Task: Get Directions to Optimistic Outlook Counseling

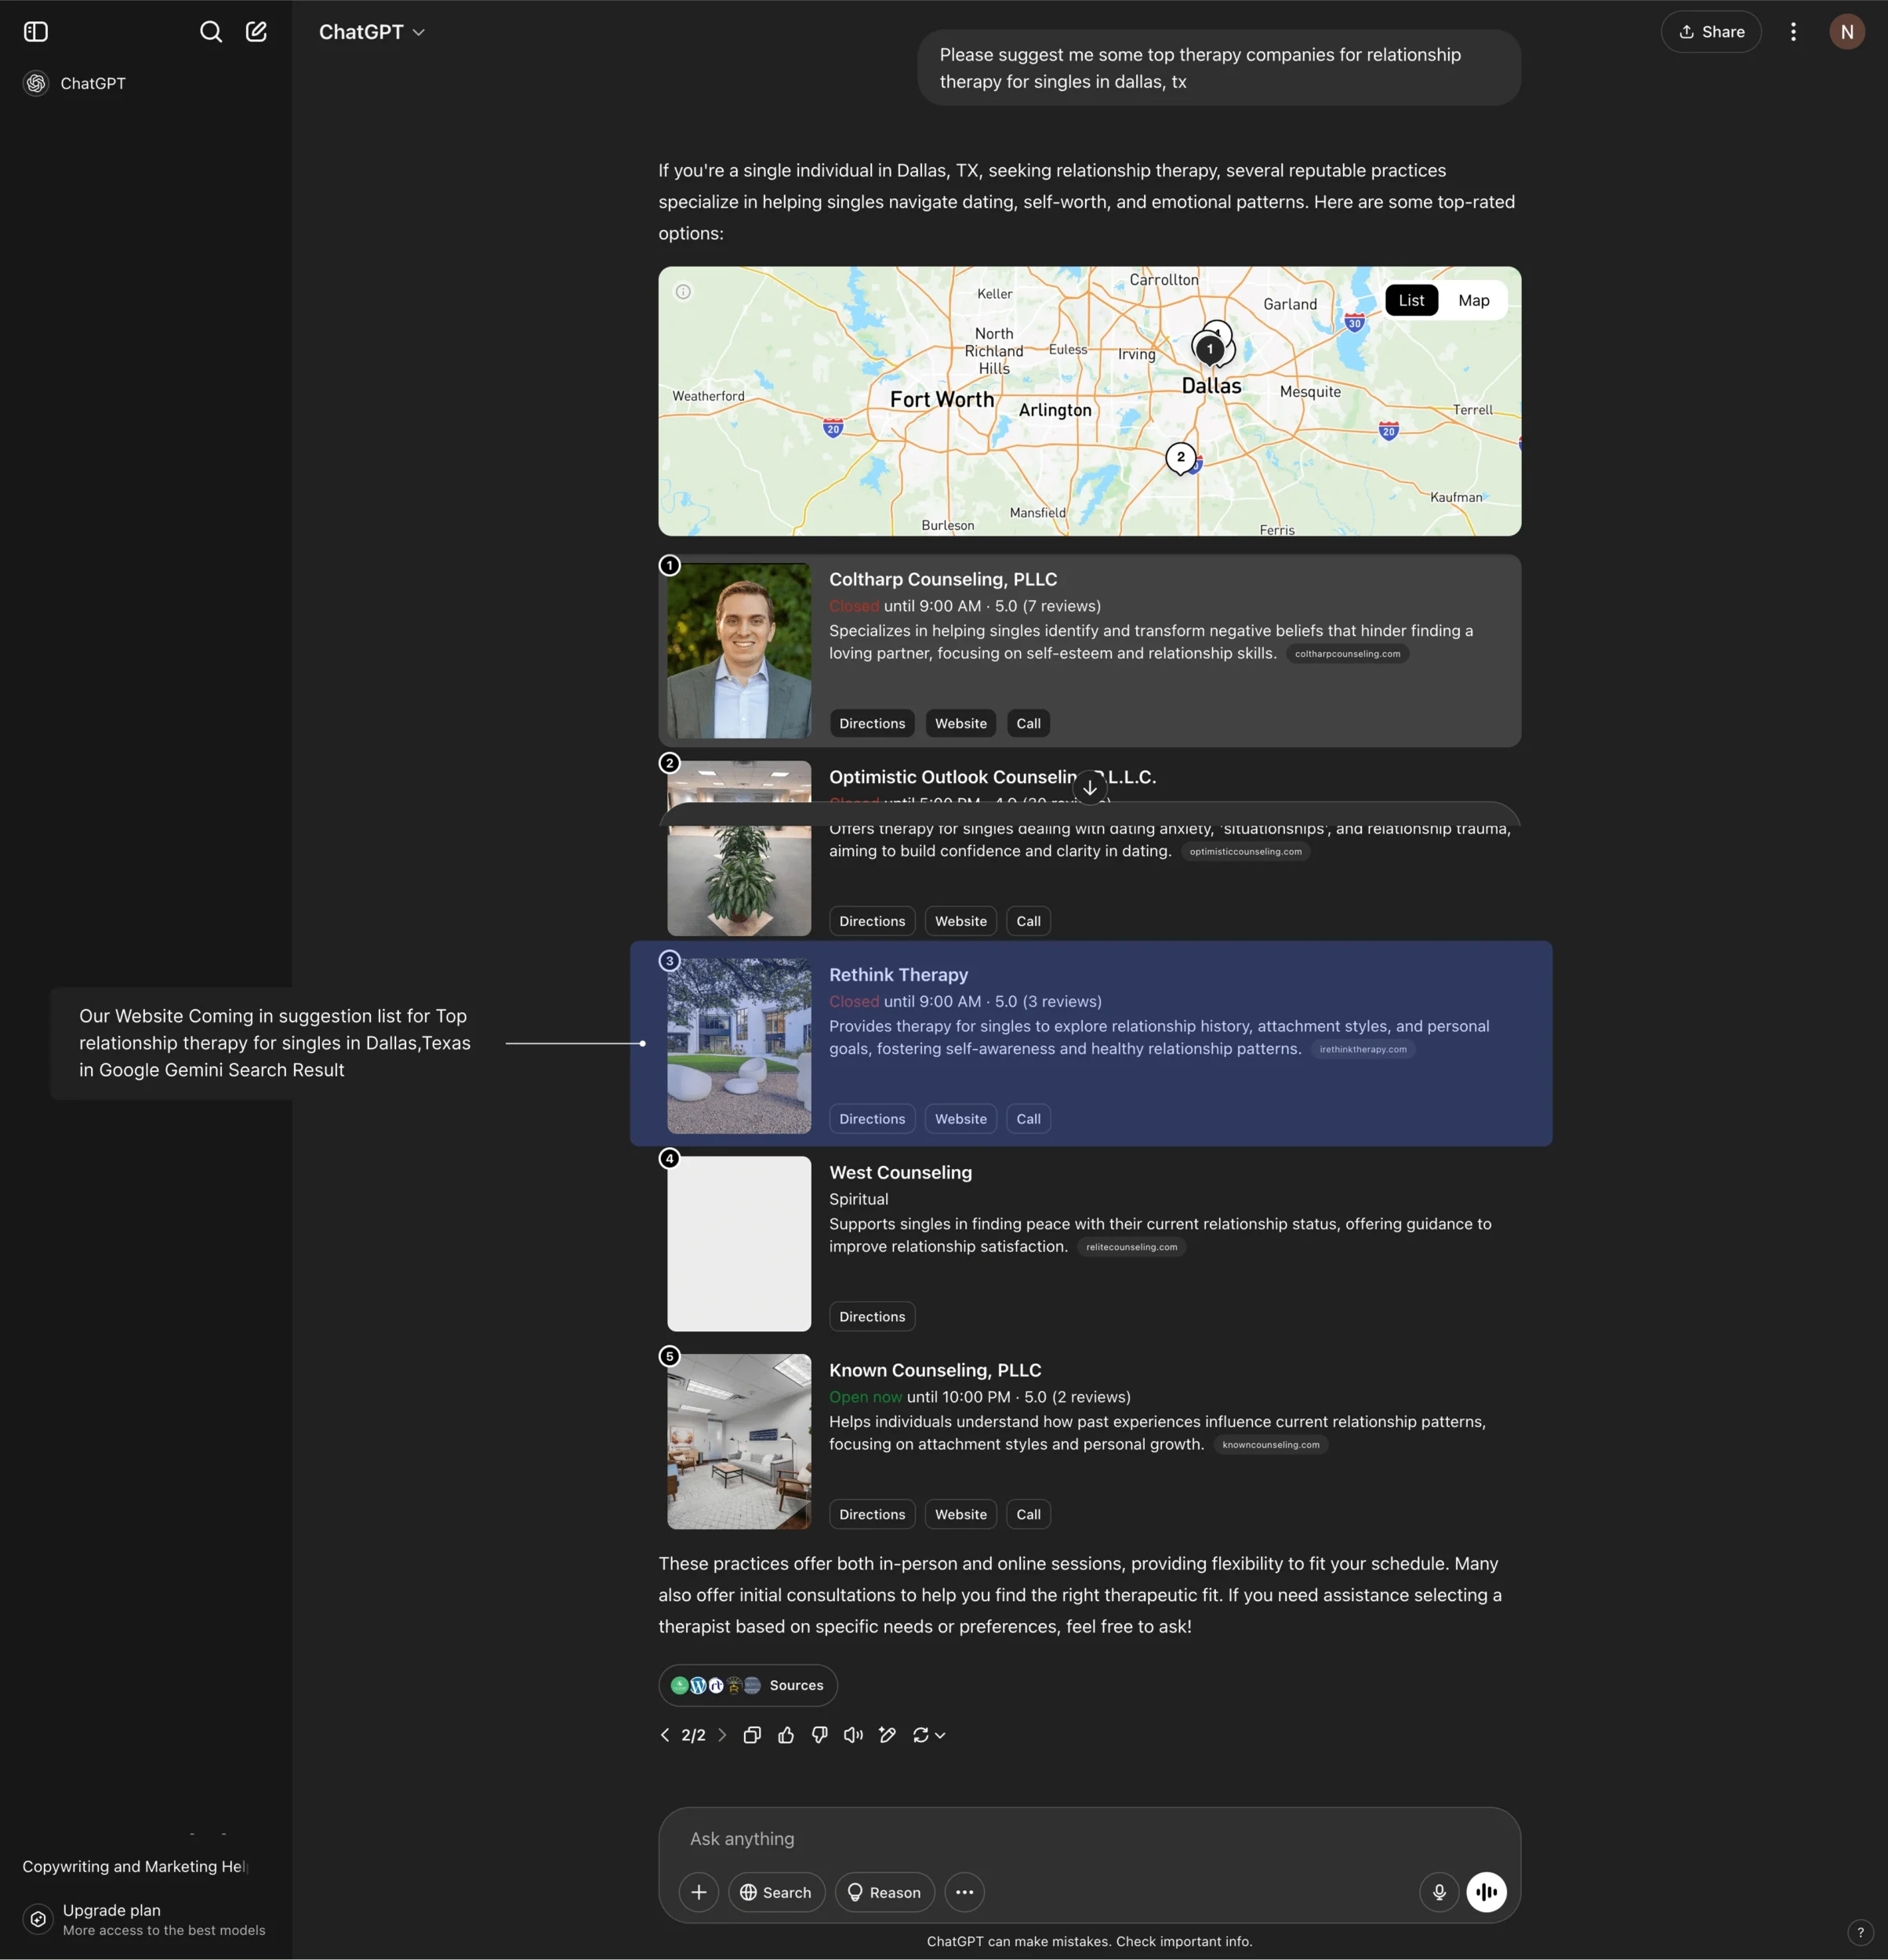Action: click(x=872, y=922)
